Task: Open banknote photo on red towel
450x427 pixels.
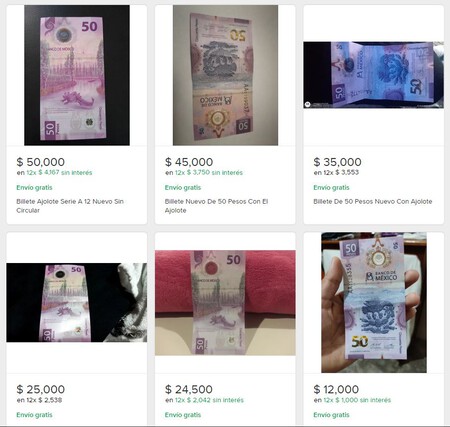Action: coord(225,303)
